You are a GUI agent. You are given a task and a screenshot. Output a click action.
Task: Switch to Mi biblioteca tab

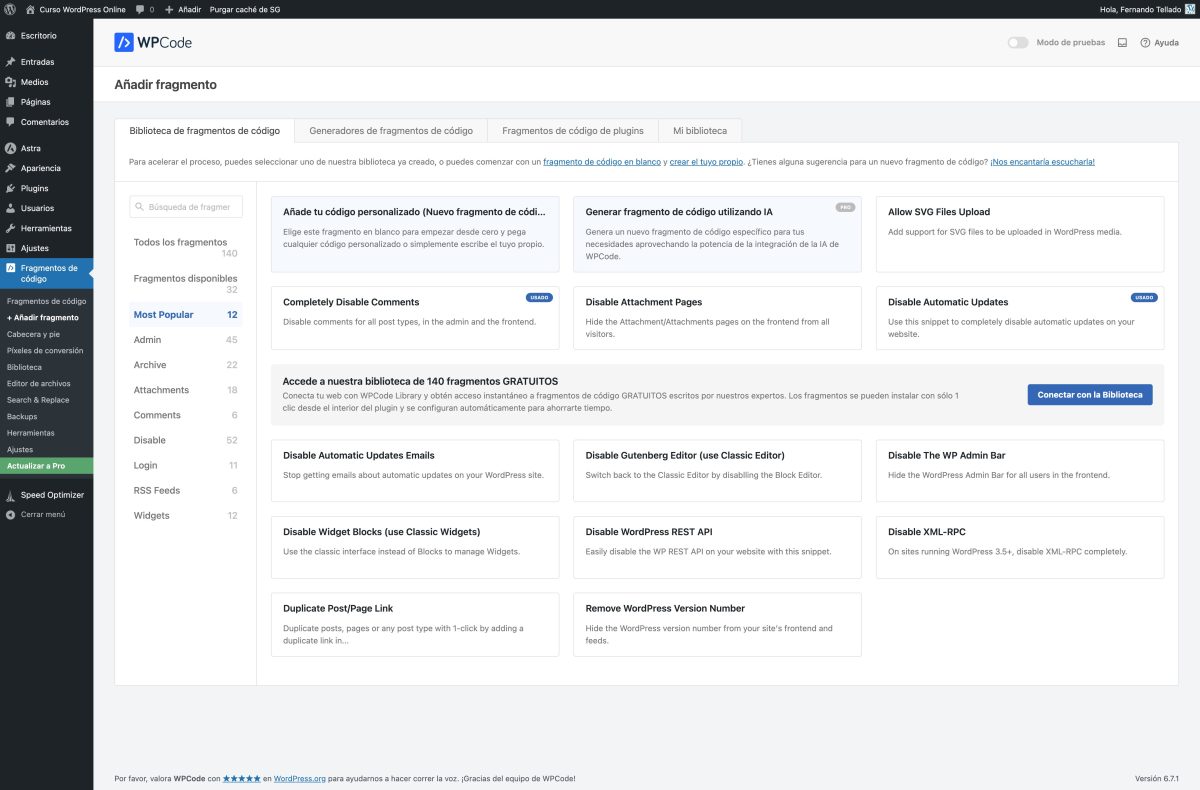click(700, 131)
